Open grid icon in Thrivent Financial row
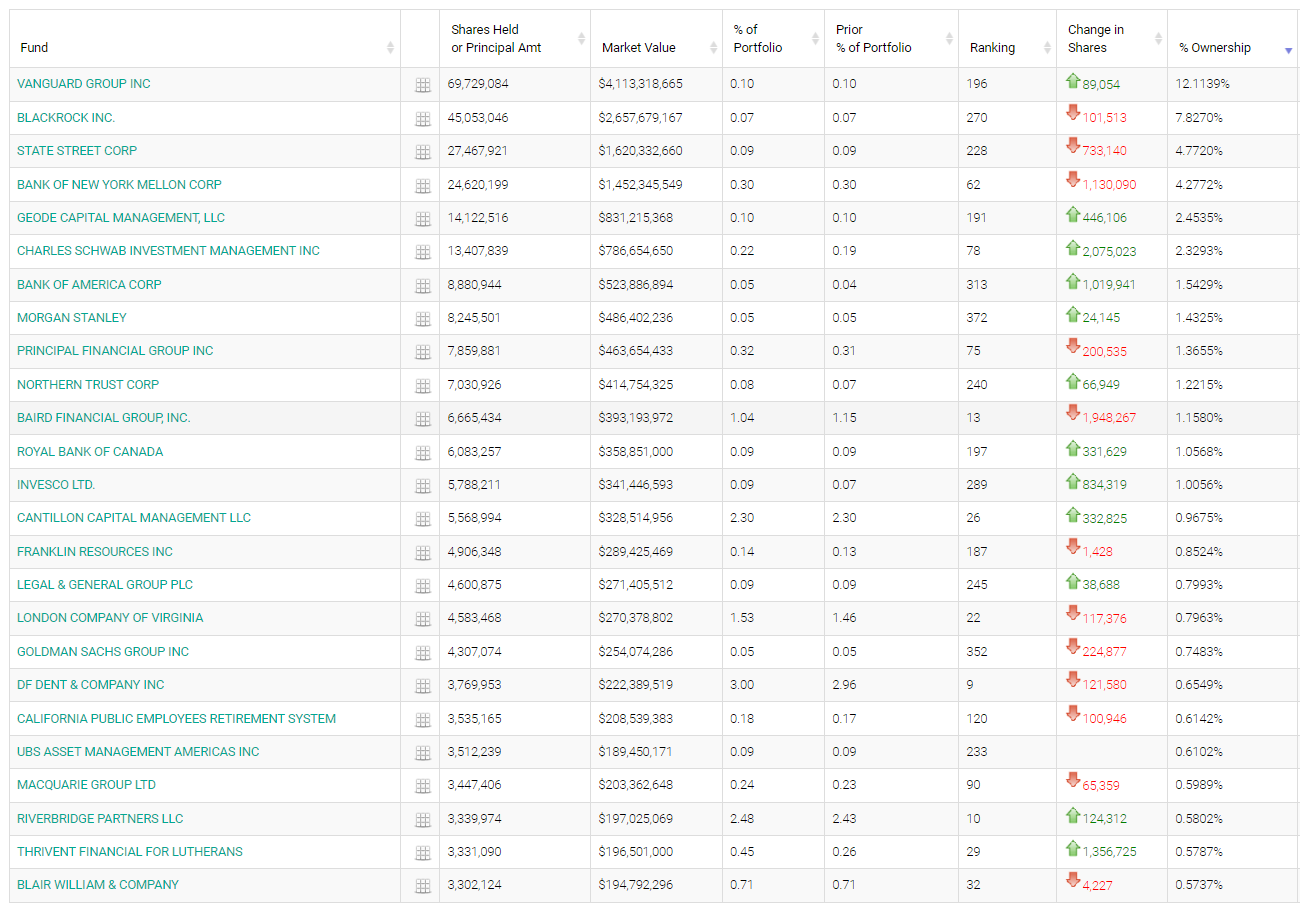1300x904 pixels. click(x=423, y=853)
